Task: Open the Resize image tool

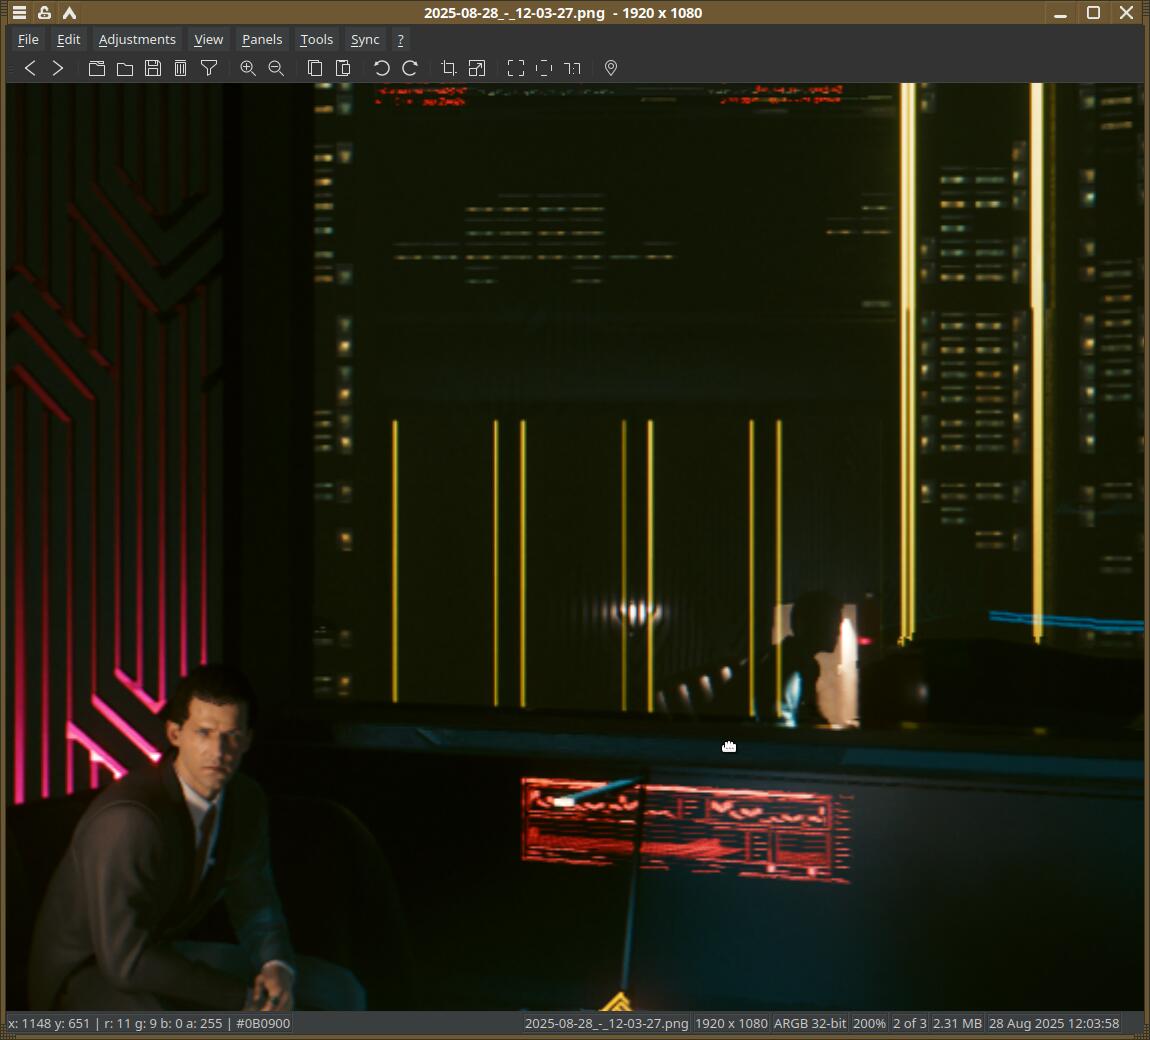Action: [477, 68]
